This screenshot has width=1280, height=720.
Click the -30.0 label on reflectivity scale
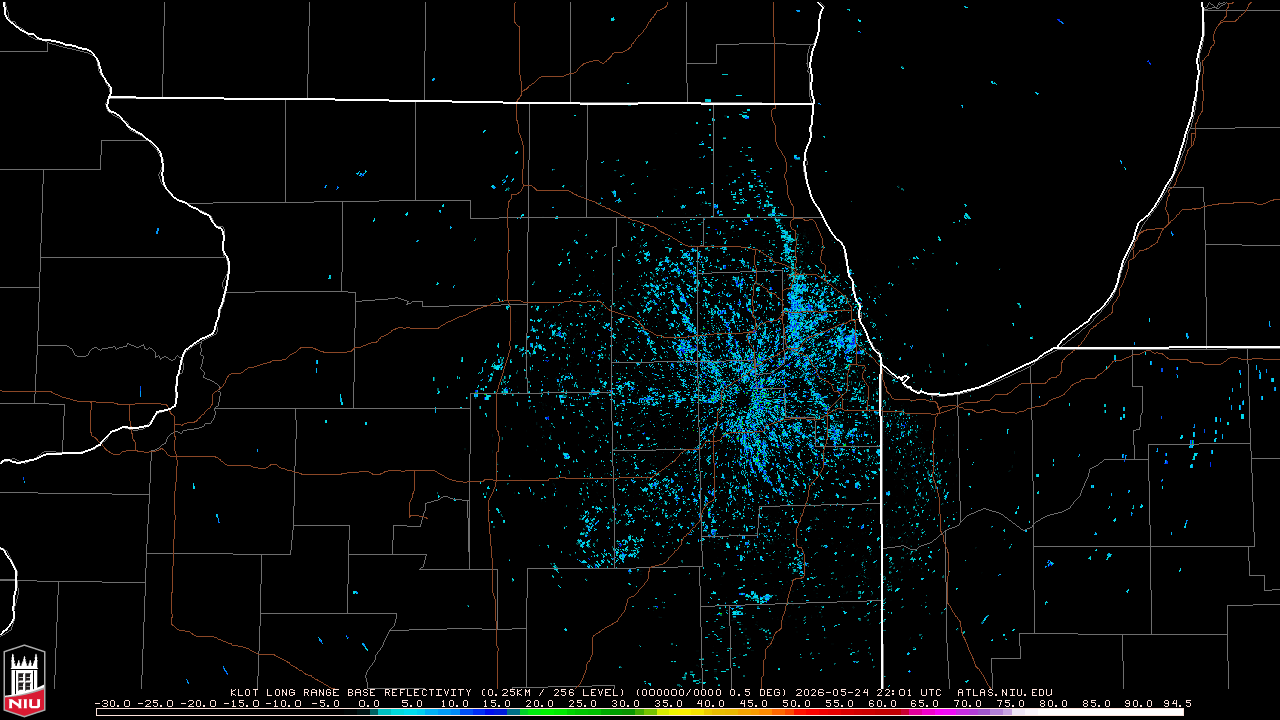pos(113,703)
